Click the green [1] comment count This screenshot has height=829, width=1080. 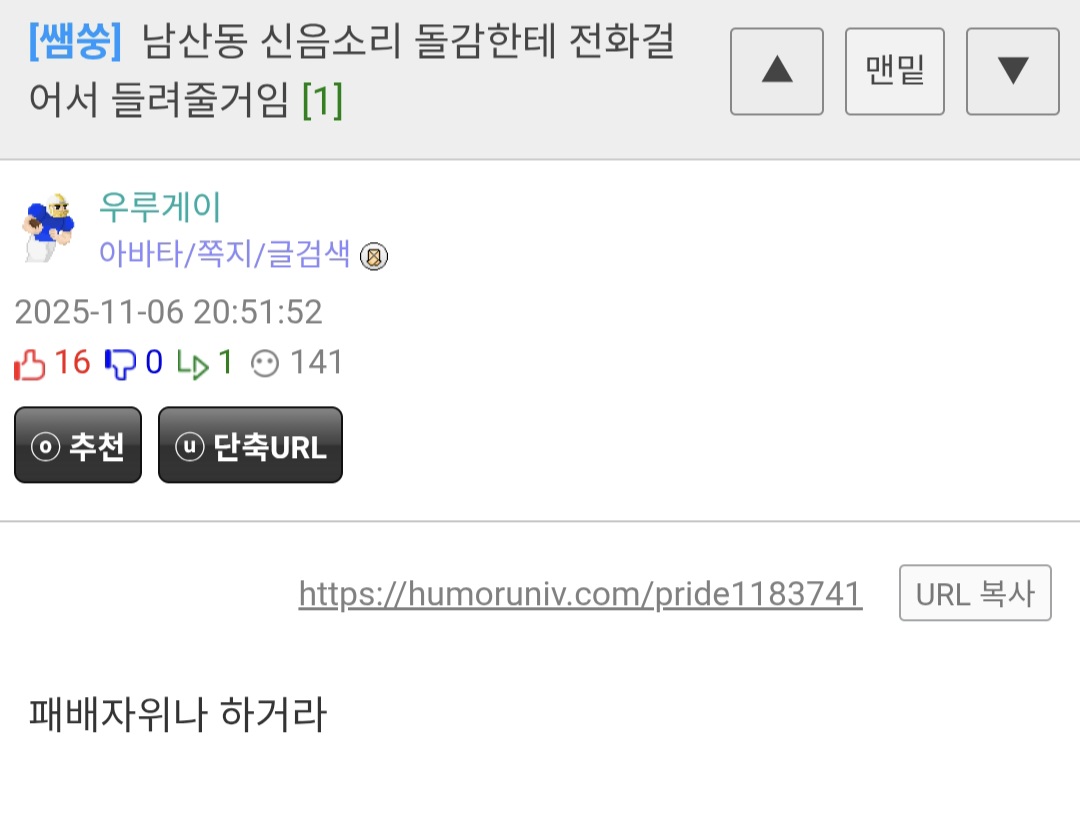322,101
